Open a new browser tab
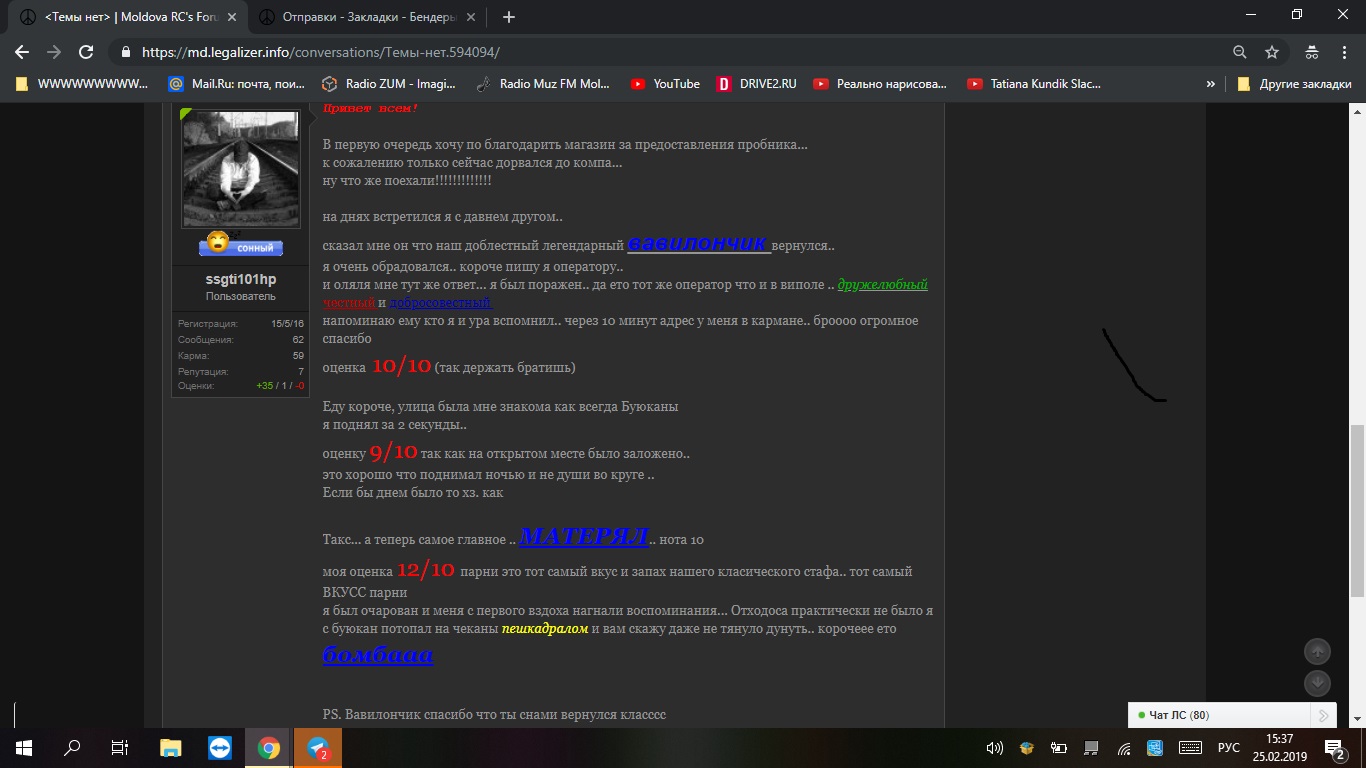Image resolution: width=1366 pixels, height=768 pixels. pyautogui.click(x=508, y=17)
